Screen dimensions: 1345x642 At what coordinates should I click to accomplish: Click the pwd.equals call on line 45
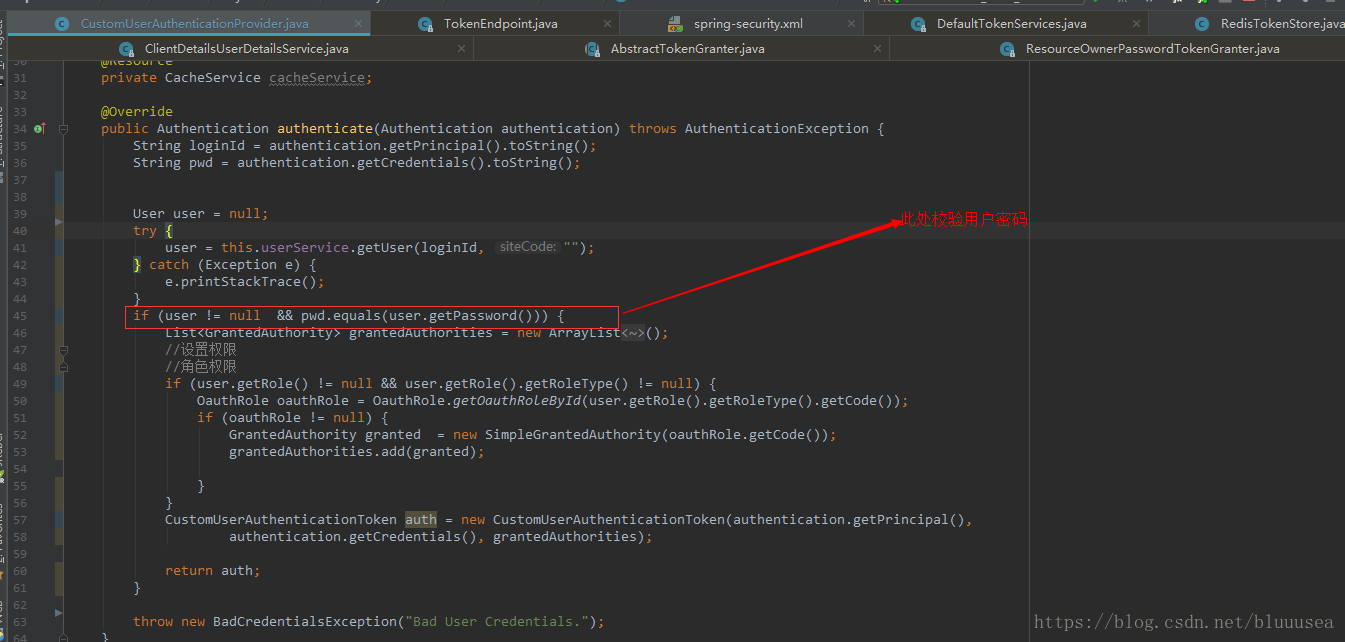[x=341, y=316]
